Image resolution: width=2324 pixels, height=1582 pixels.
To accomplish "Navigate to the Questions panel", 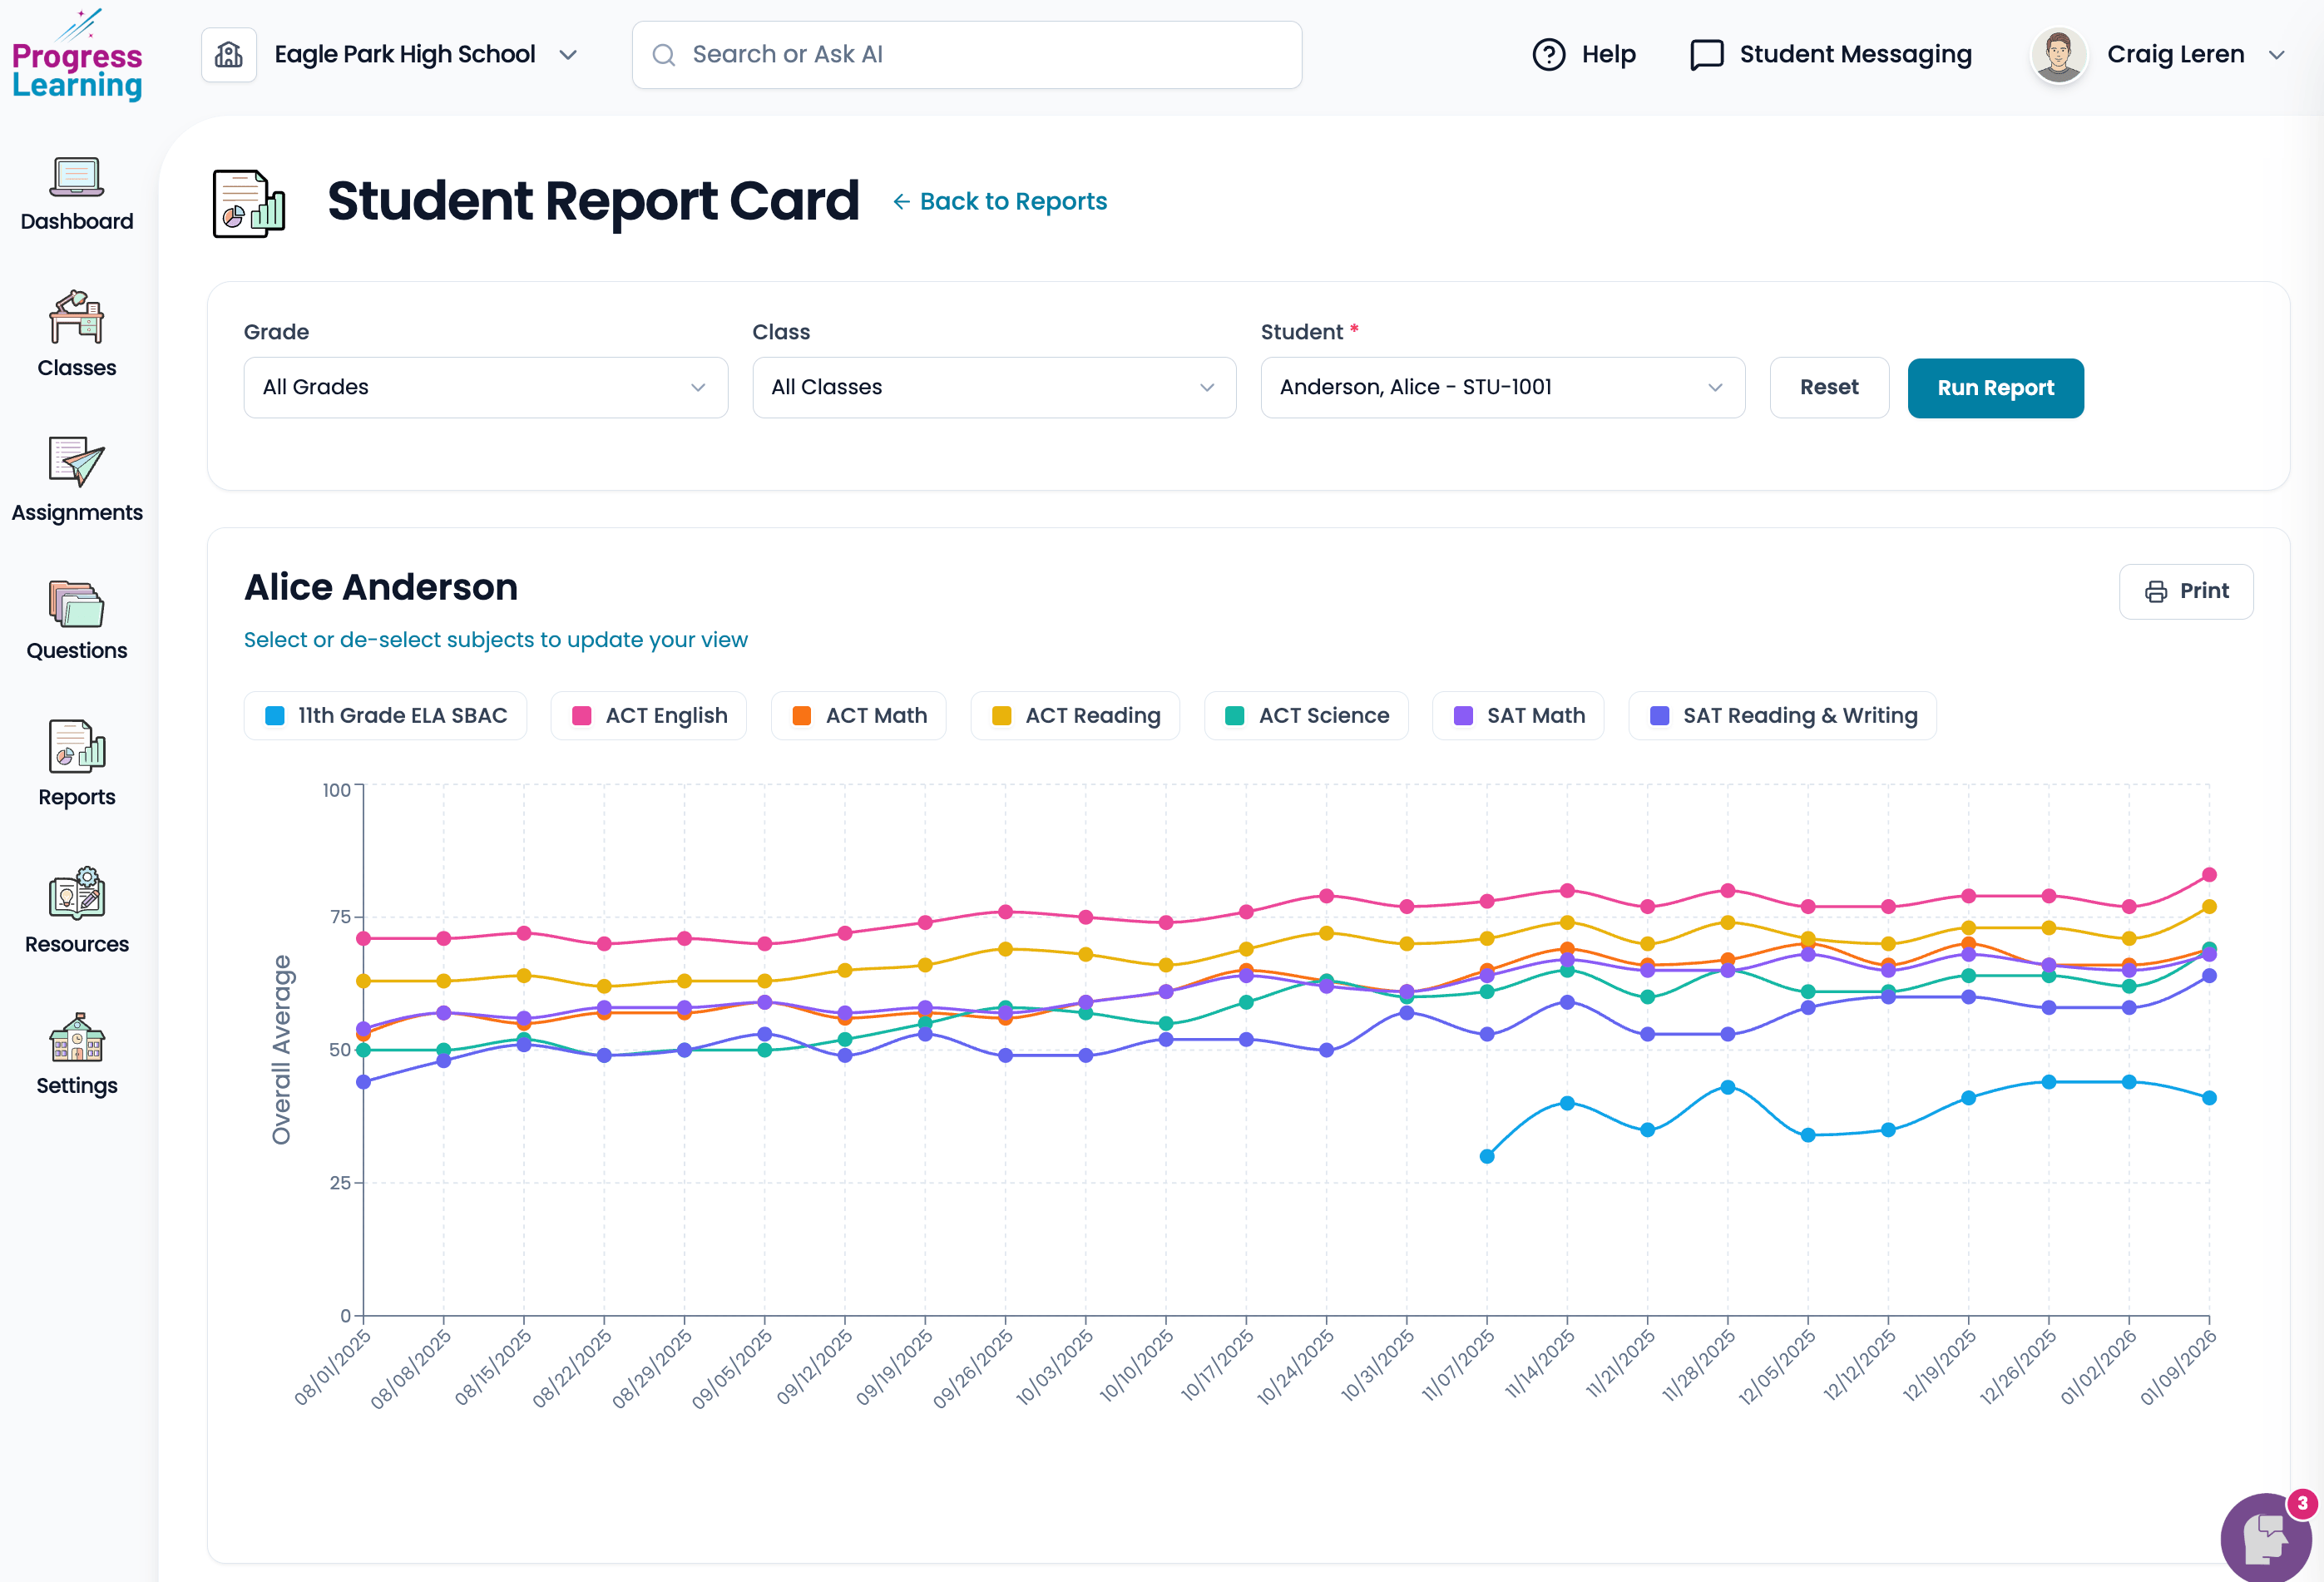I will (x=77, y=620).
